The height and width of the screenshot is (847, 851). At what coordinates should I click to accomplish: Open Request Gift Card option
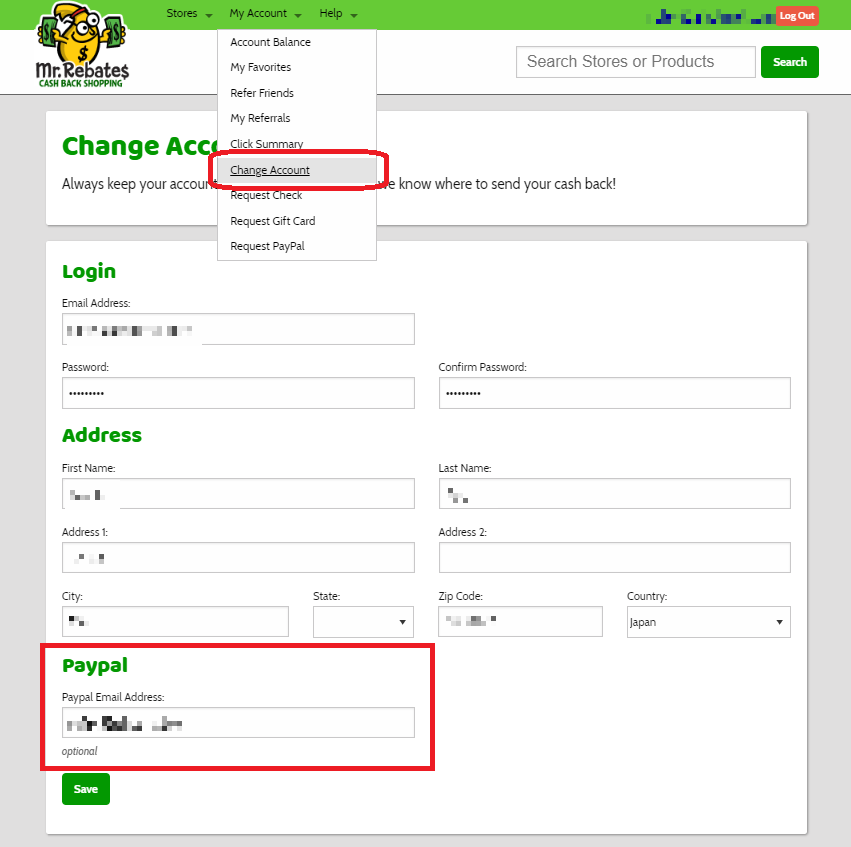[272, 221]
